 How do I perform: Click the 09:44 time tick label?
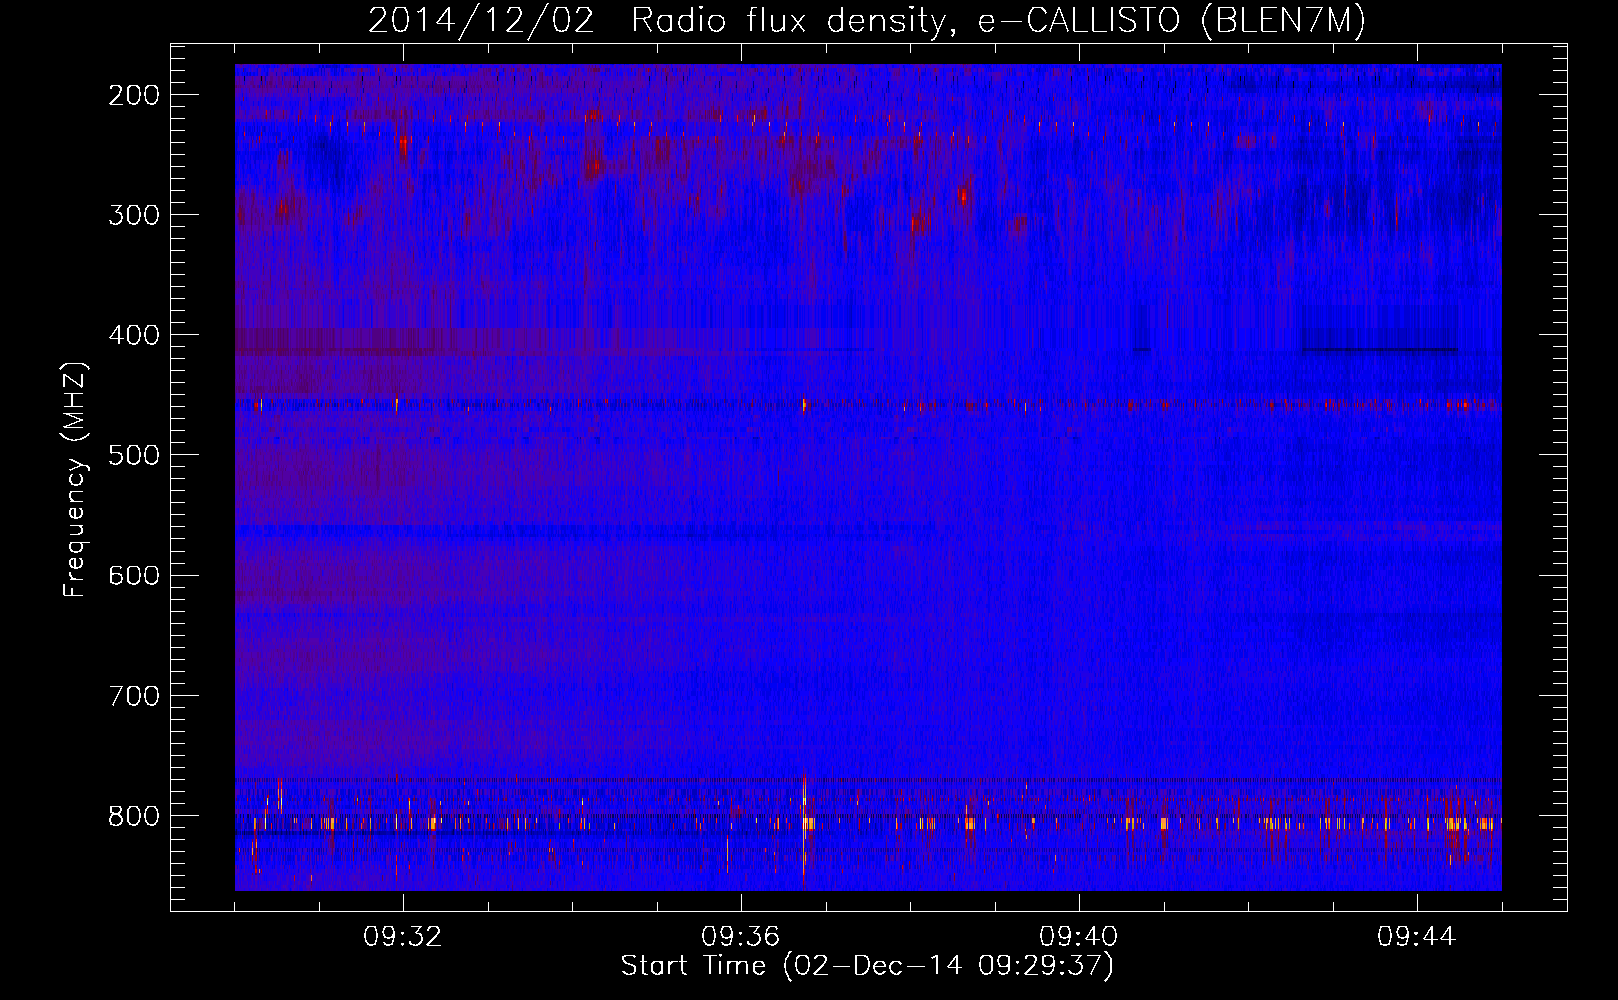1417,937
